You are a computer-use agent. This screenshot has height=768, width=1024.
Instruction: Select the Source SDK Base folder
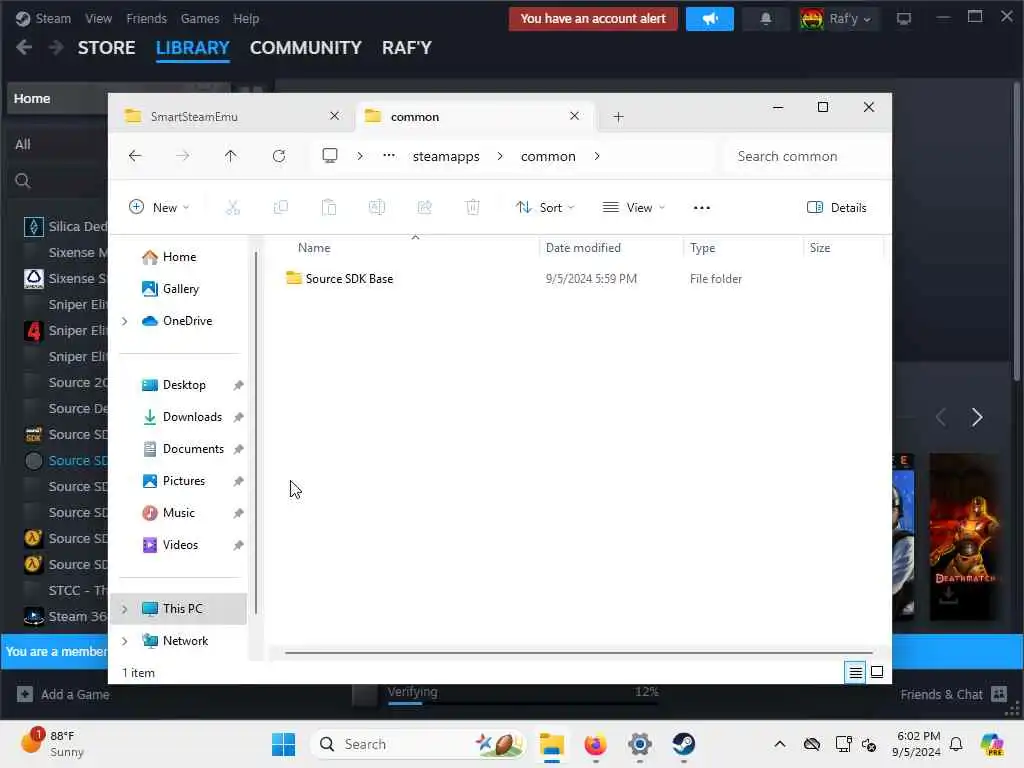[349, 279]
